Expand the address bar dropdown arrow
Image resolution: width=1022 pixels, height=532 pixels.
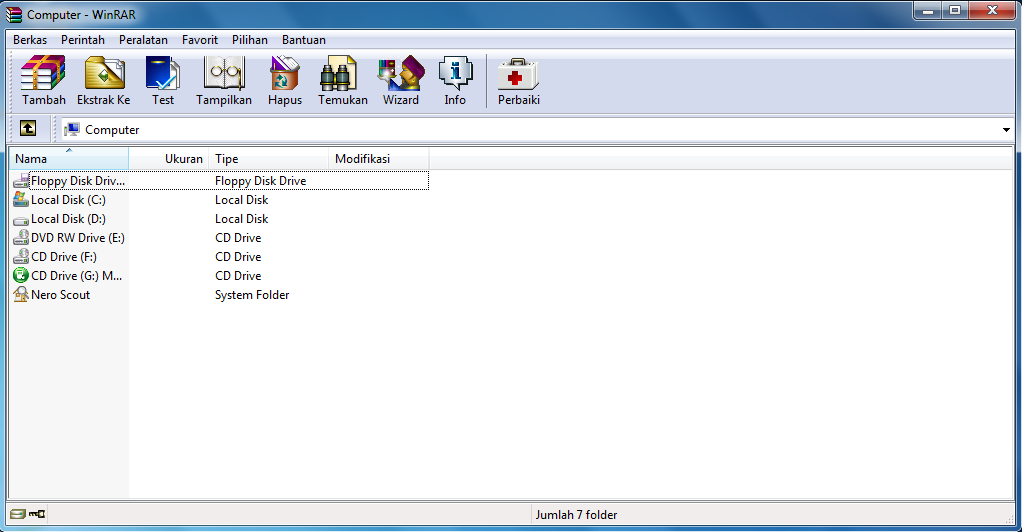point(1006,130)
